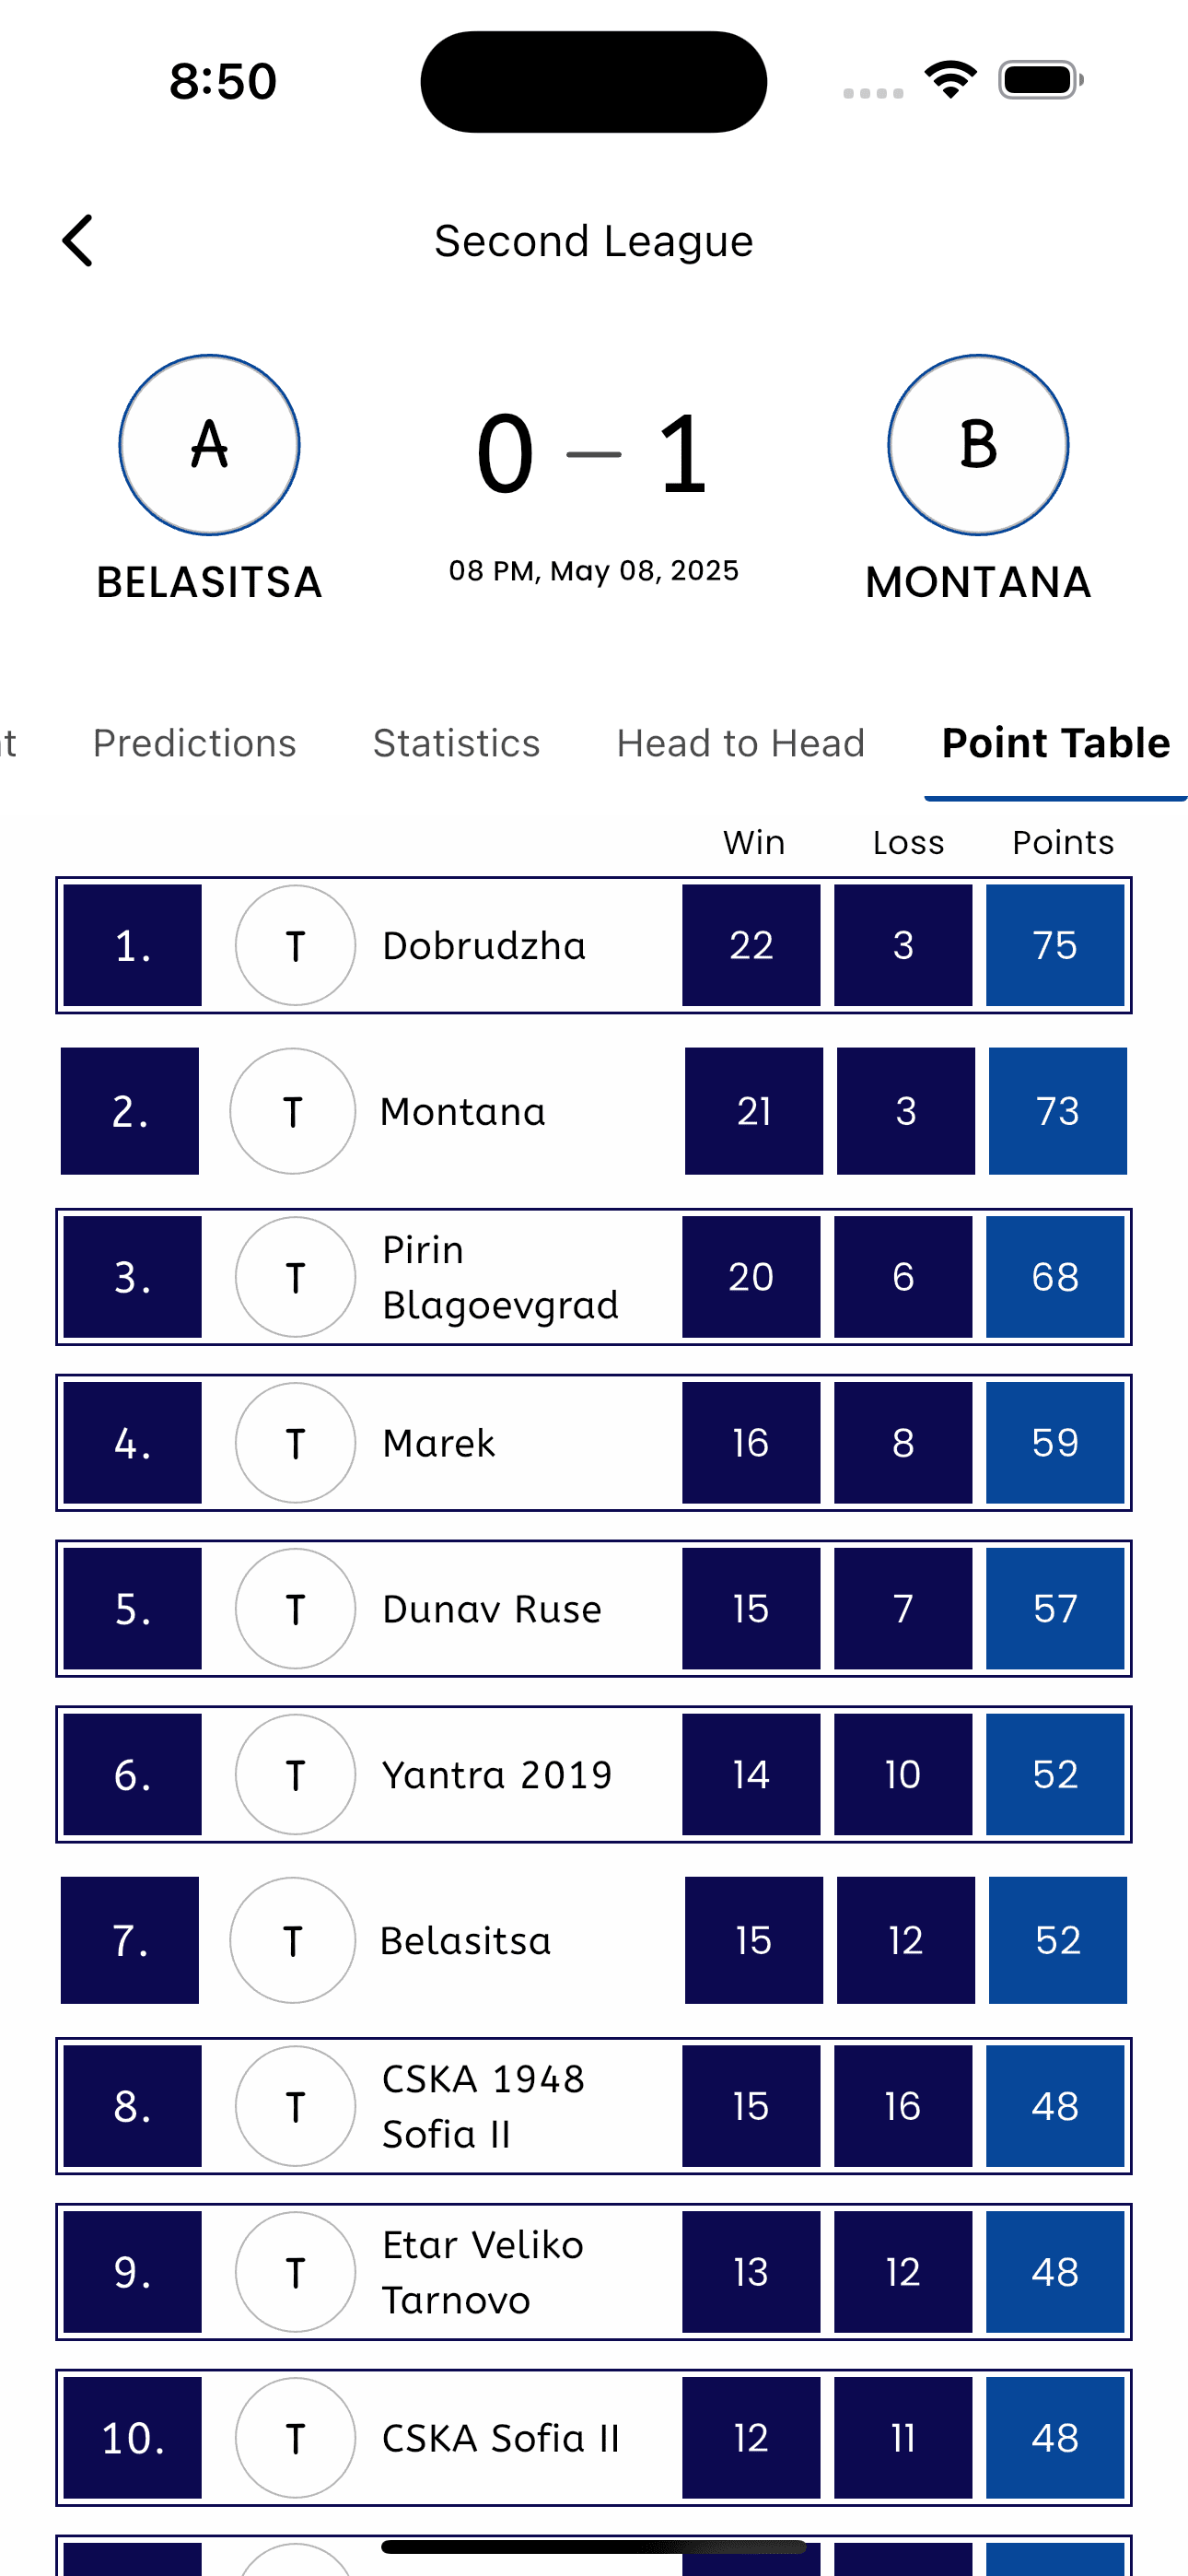Tap the CSKA 1948 Sofia II name

pos(483,2106)
